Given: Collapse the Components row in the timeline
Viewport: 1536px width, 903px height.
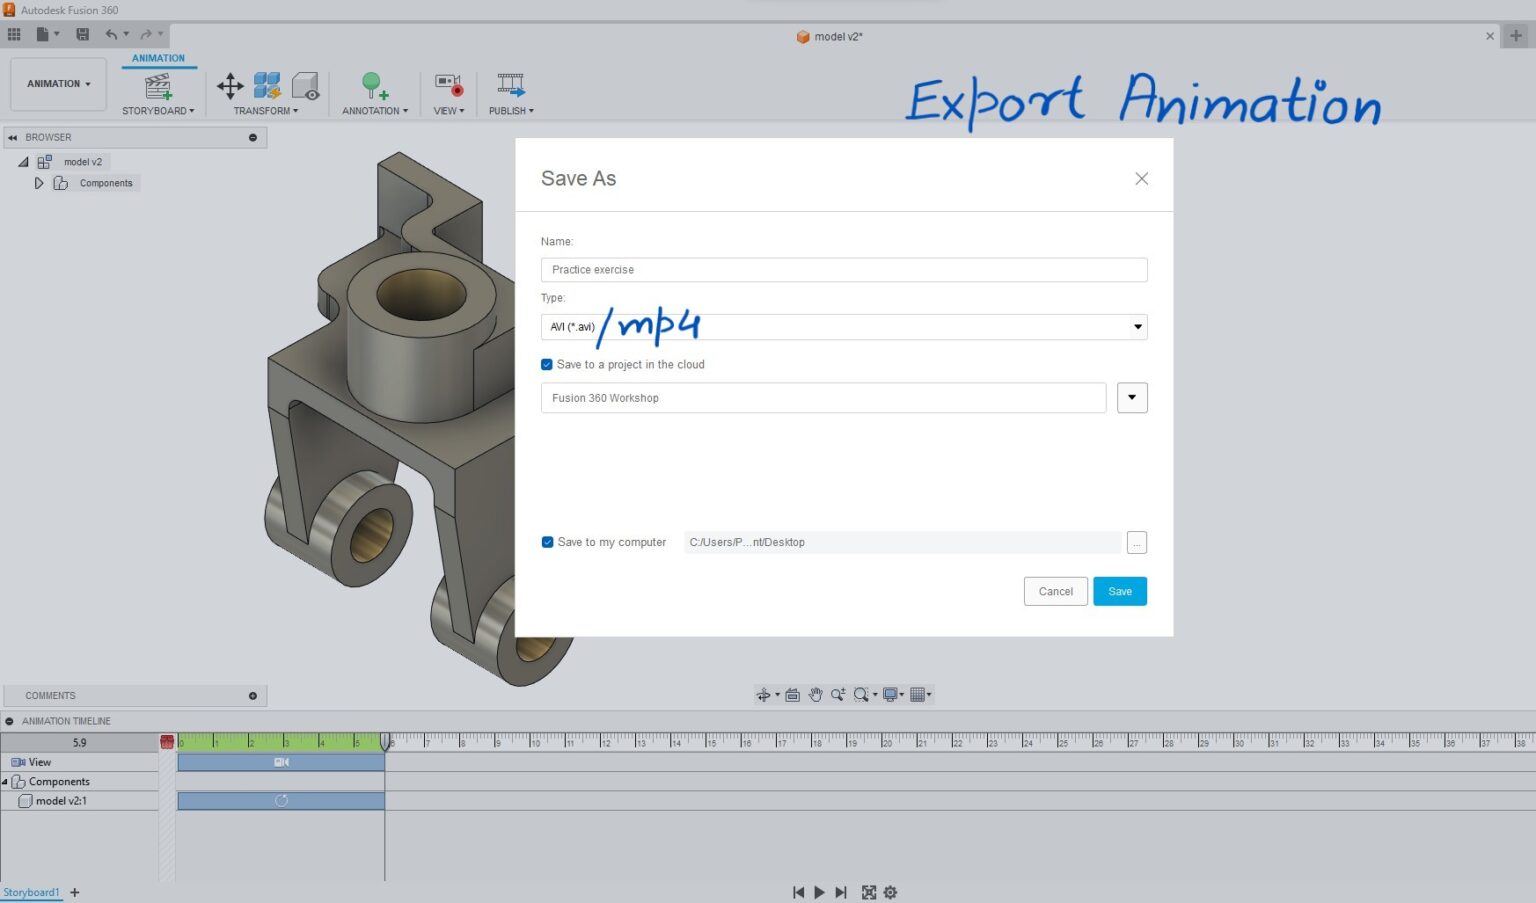Looking at the screenshot, I should (8, 781).
